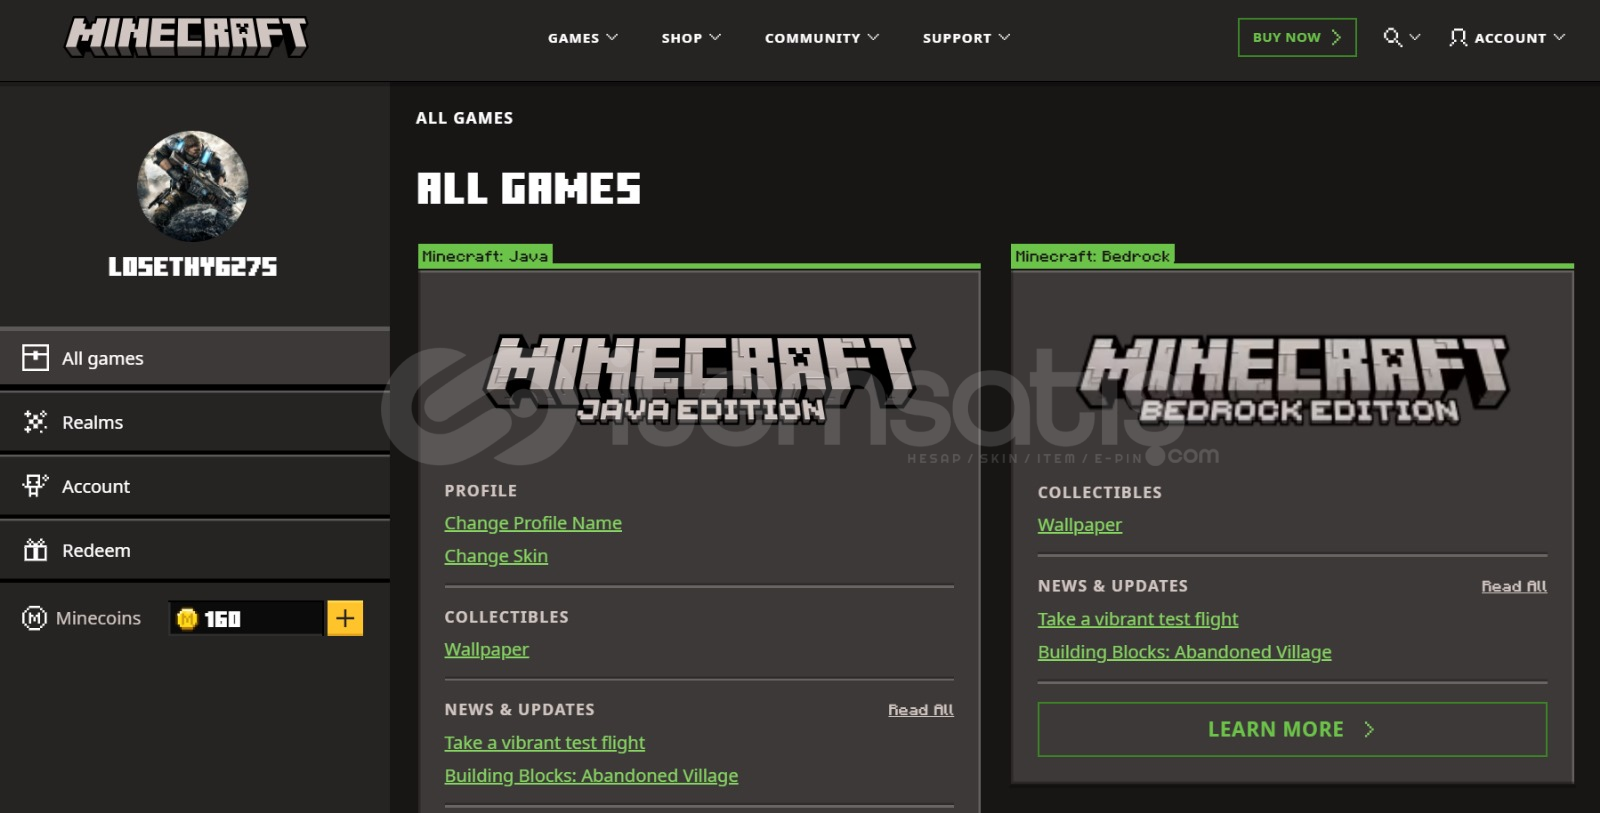Screen dimensions: 1600x813
Task: Click the Account sidebar character icon
Action: (35, 486)
